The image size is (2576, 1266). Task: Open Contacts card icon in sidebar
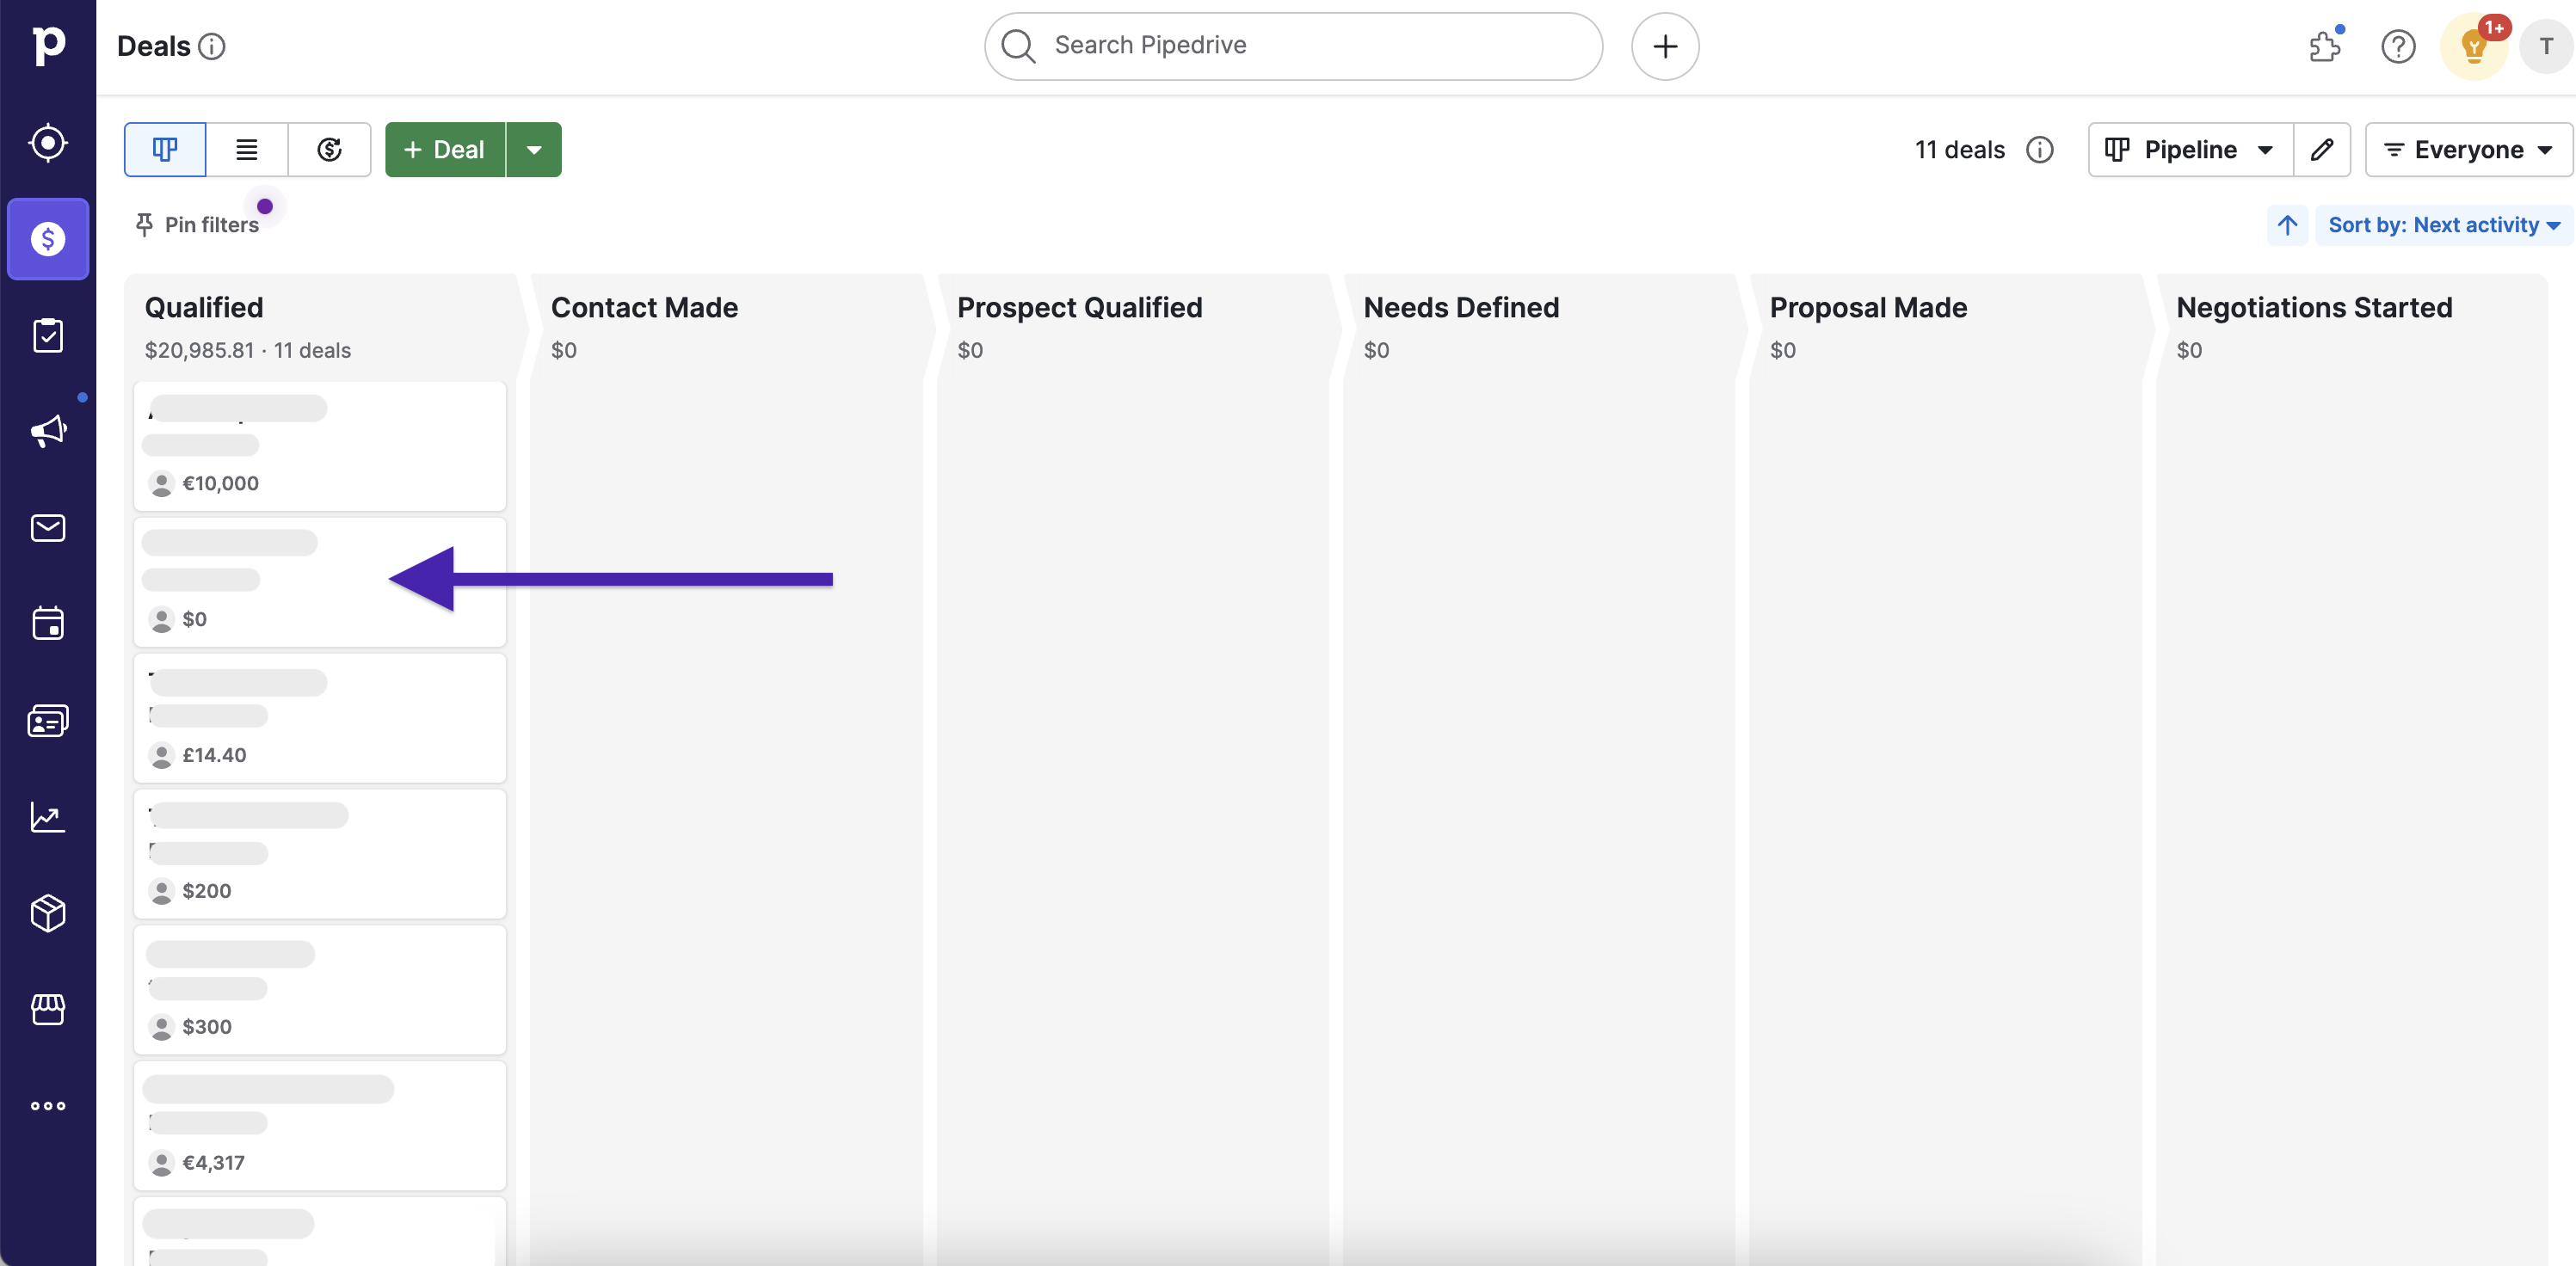(48, 720)
